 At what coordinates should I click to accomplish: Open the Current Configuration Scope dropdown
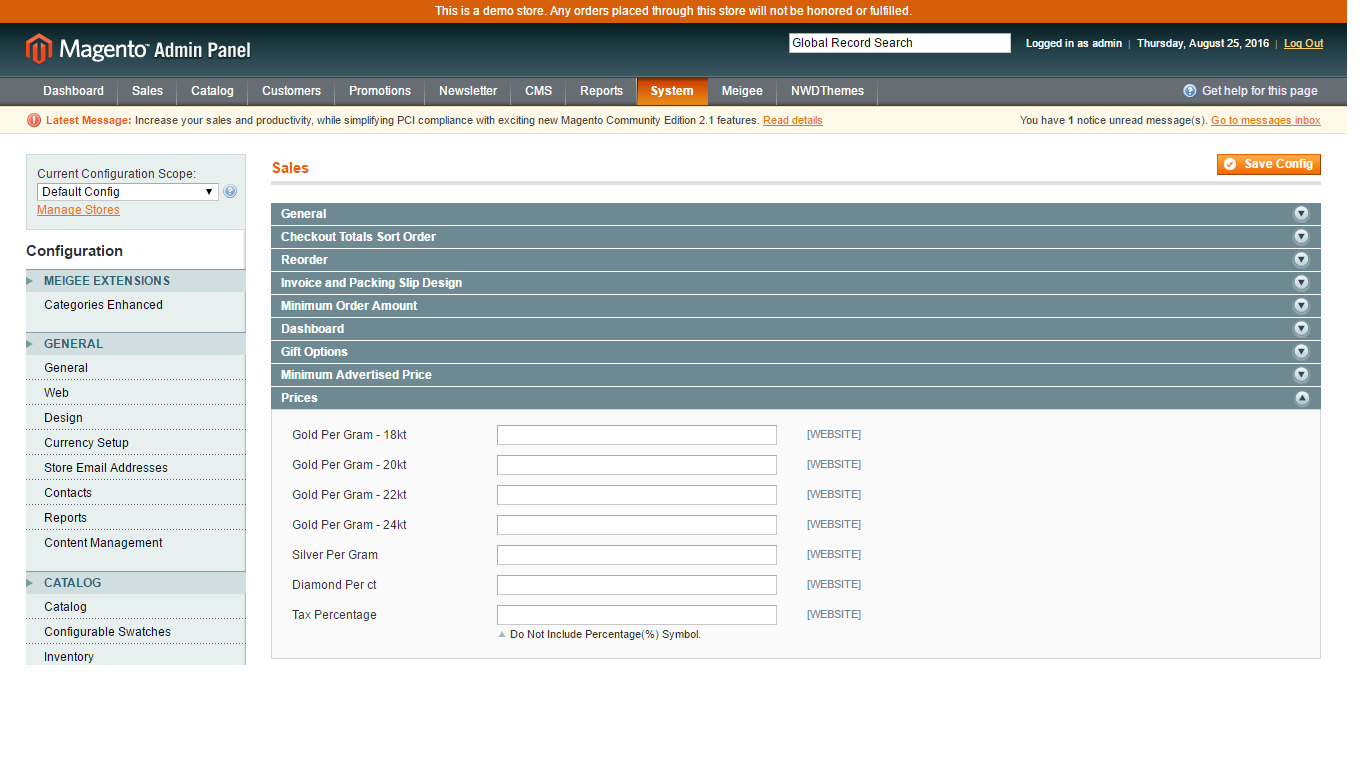[x=127, y=191]
